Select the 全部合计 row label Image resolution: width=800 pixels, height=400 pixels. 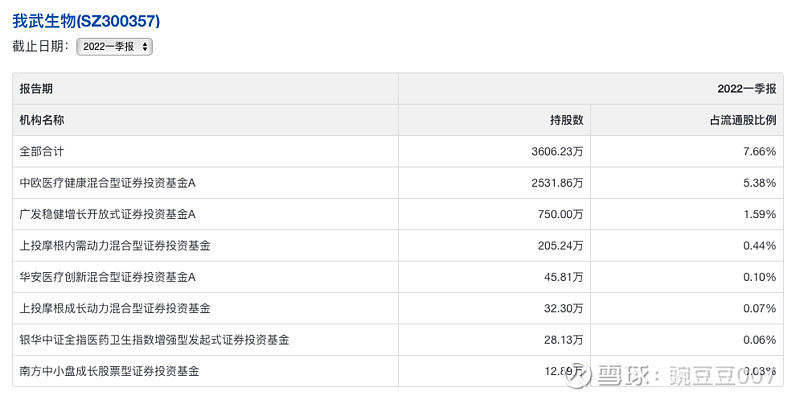[42, 151]
